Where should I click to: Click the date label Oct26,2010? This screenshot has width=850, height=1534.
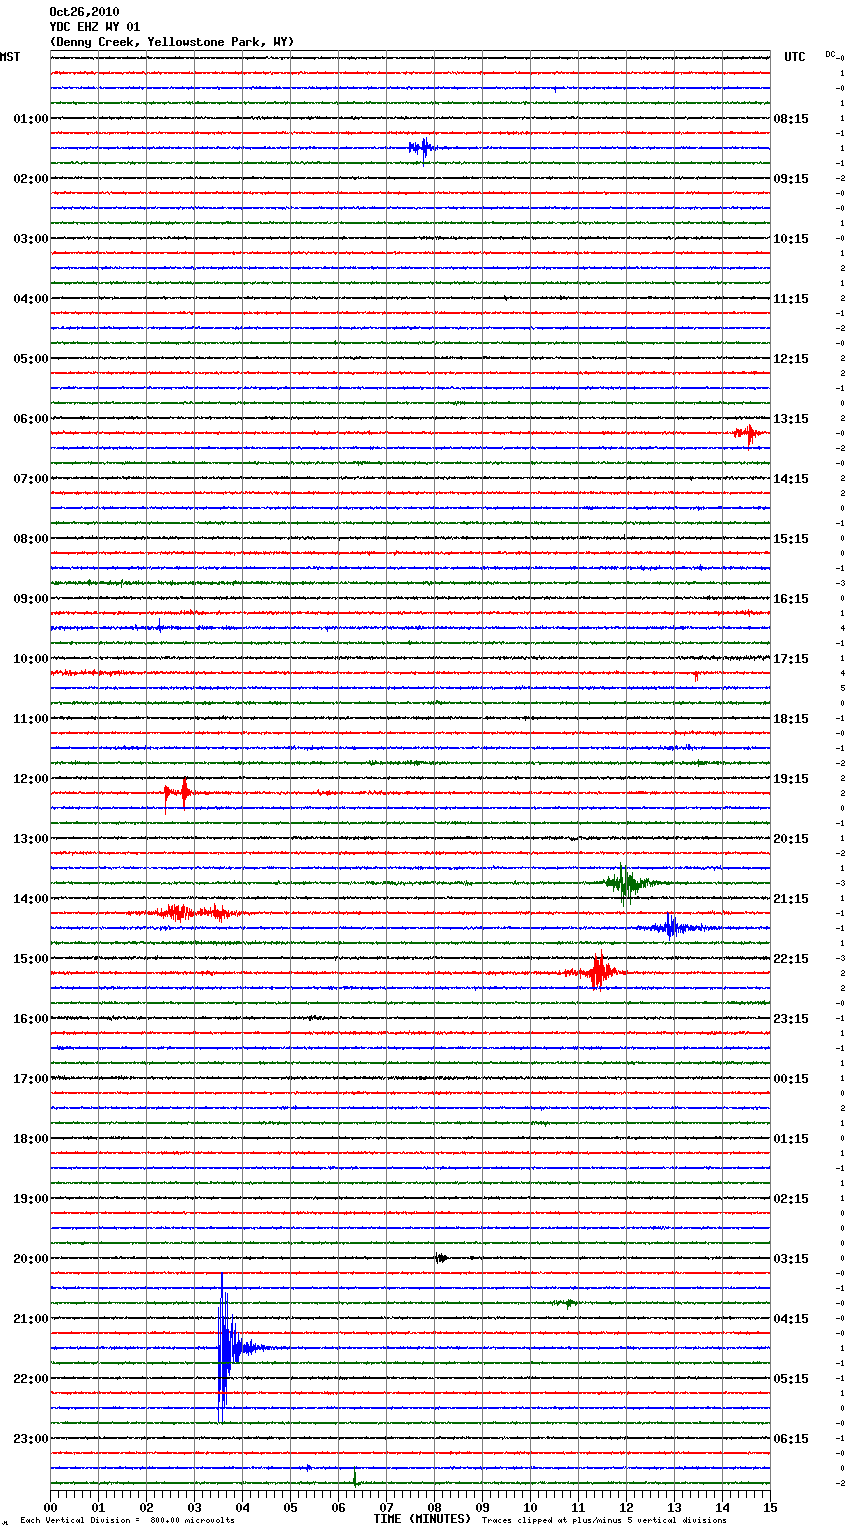click(x=84, y=12)
